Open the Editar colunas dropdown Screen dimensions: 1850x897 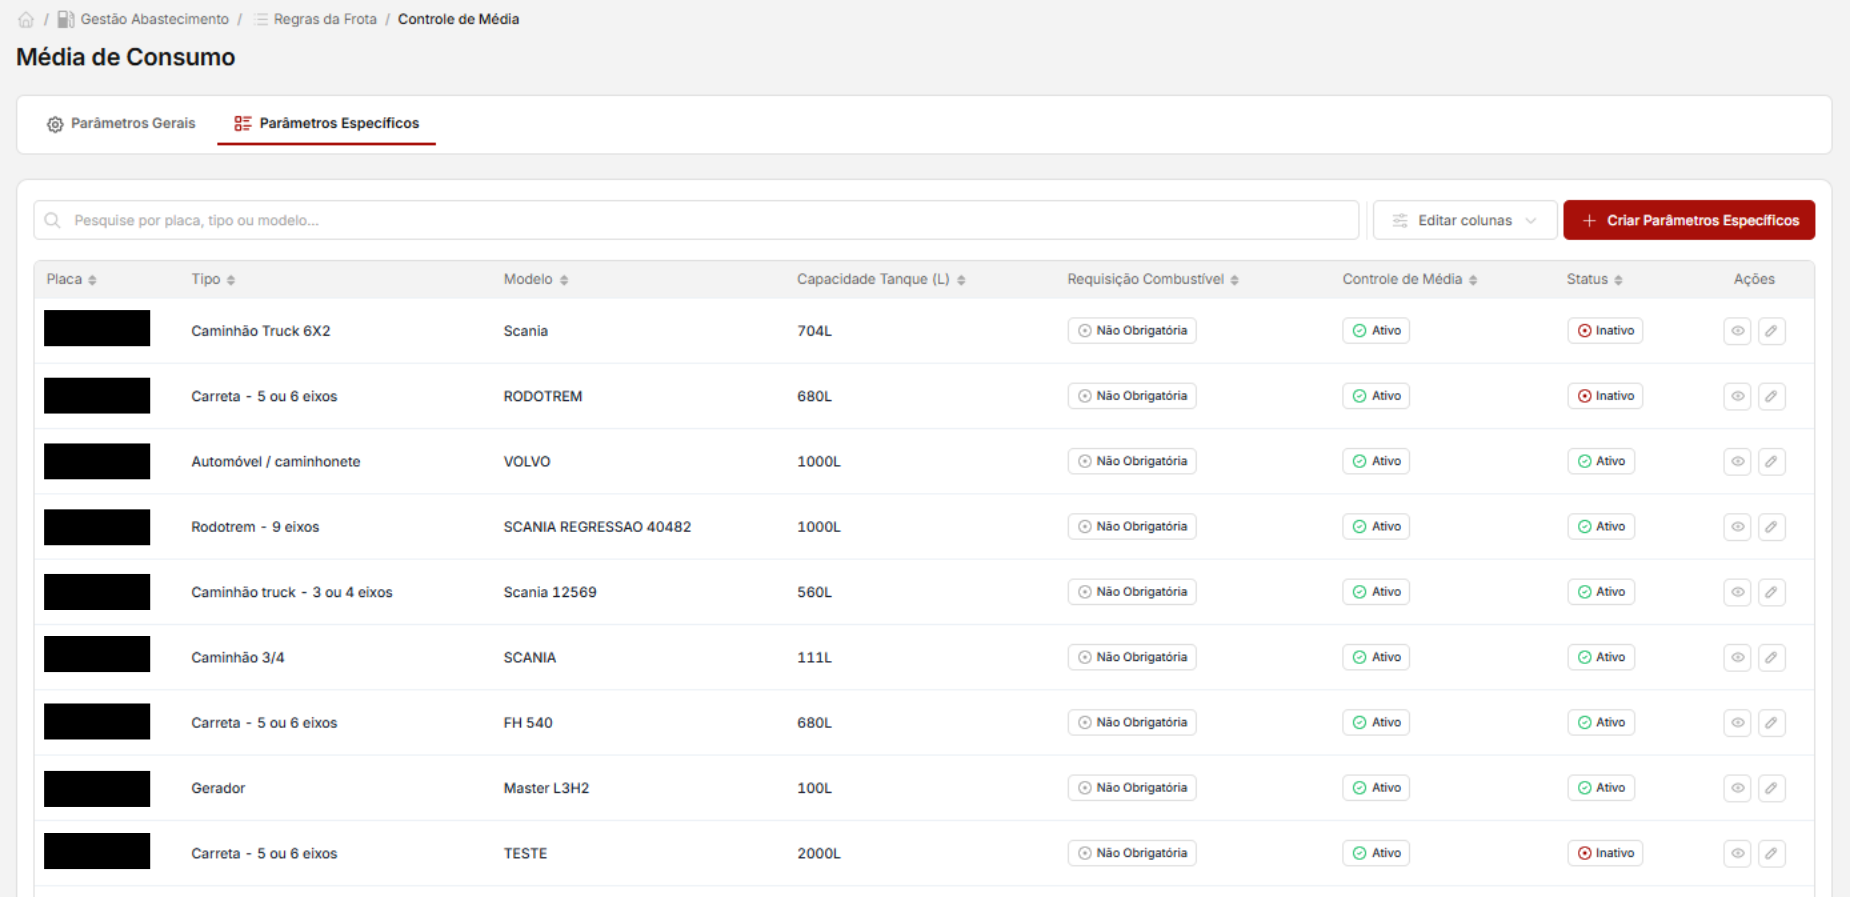[x=1464, y=220]
